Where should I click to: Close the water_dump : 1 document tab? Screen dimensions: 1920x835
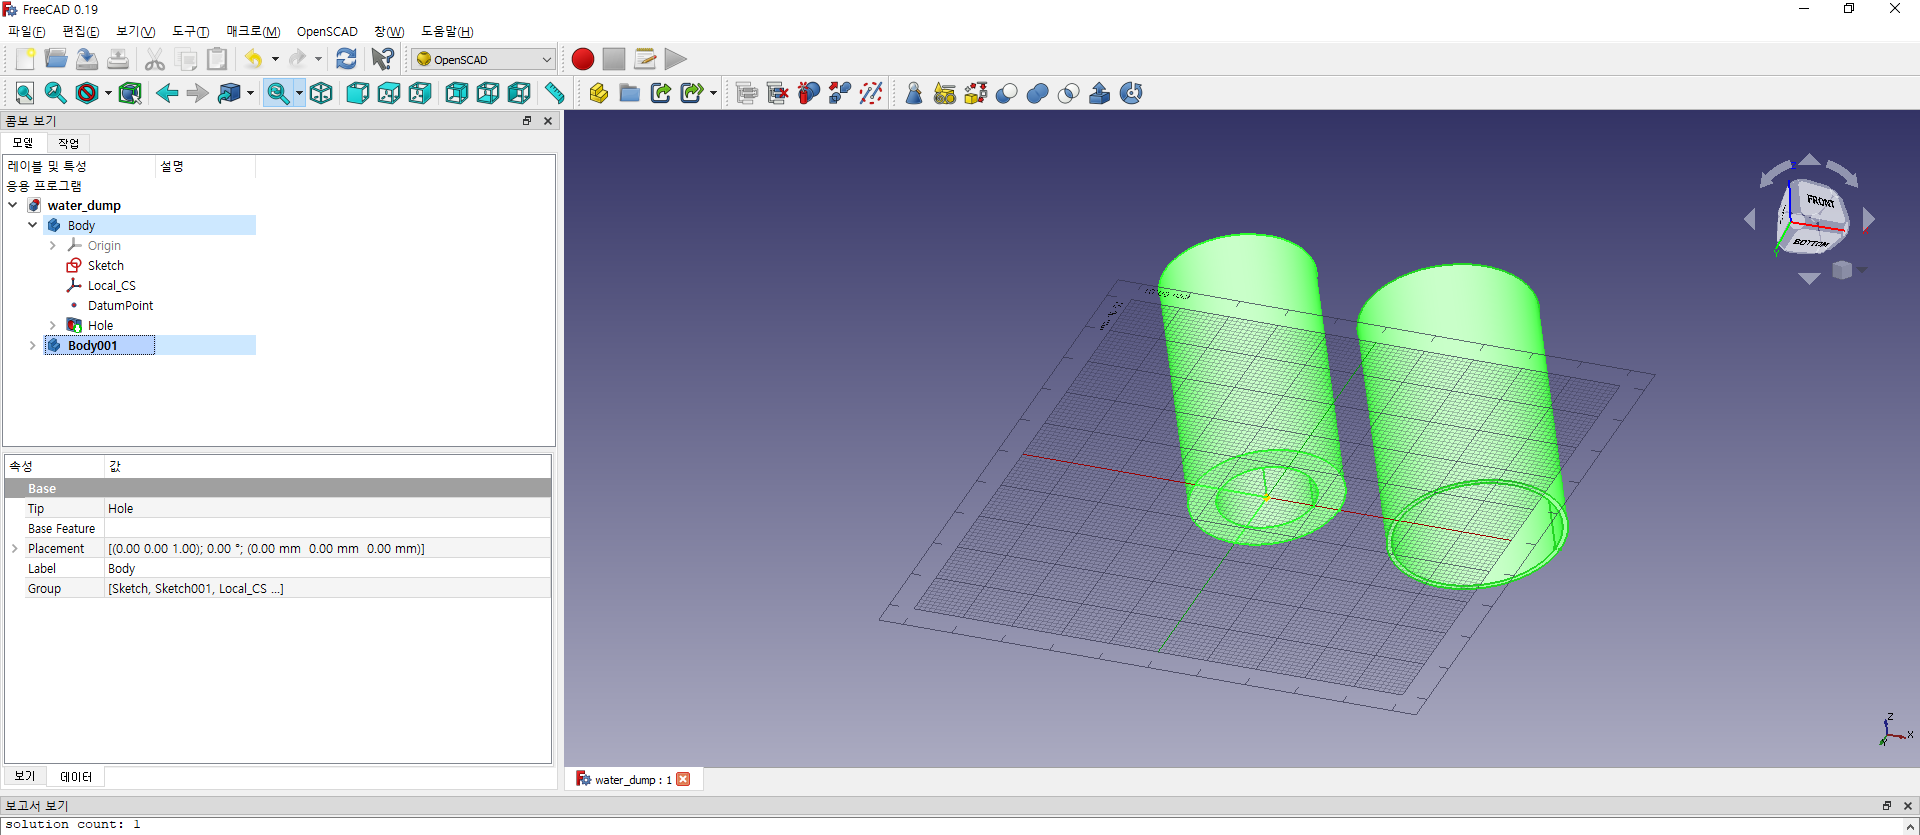pyautogui.click(x=683, y=779)
